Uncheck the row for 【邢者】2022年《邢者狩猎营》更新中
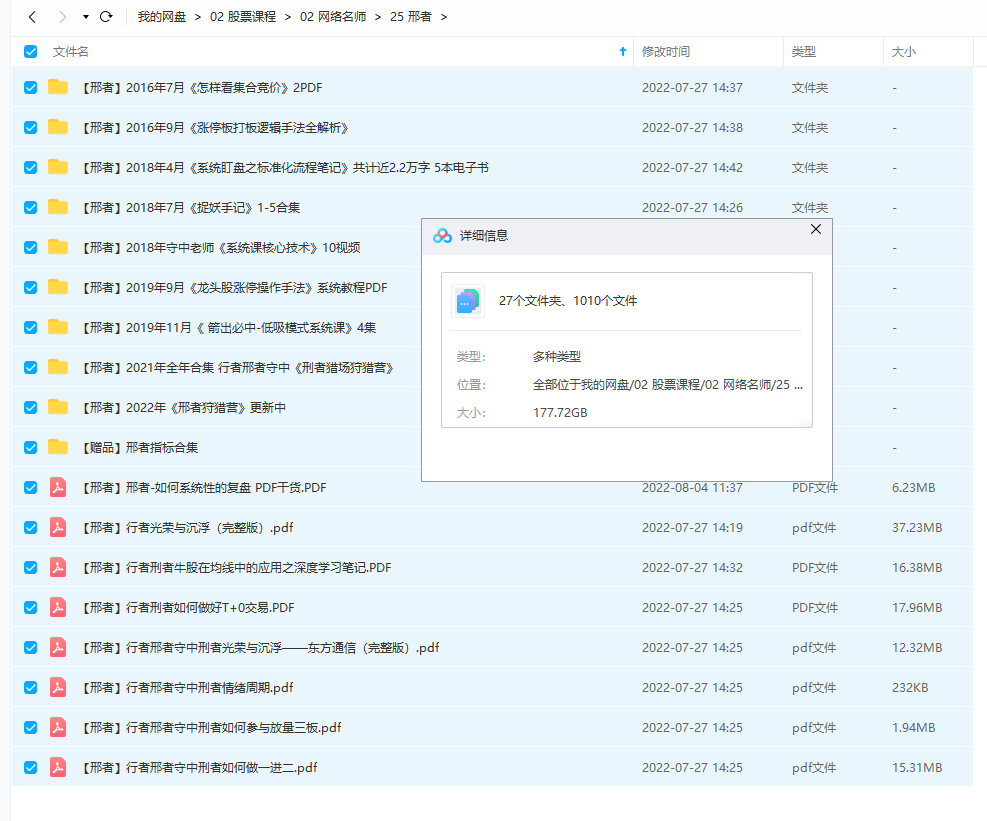This screenshot has width=987, height=821. 29,407
